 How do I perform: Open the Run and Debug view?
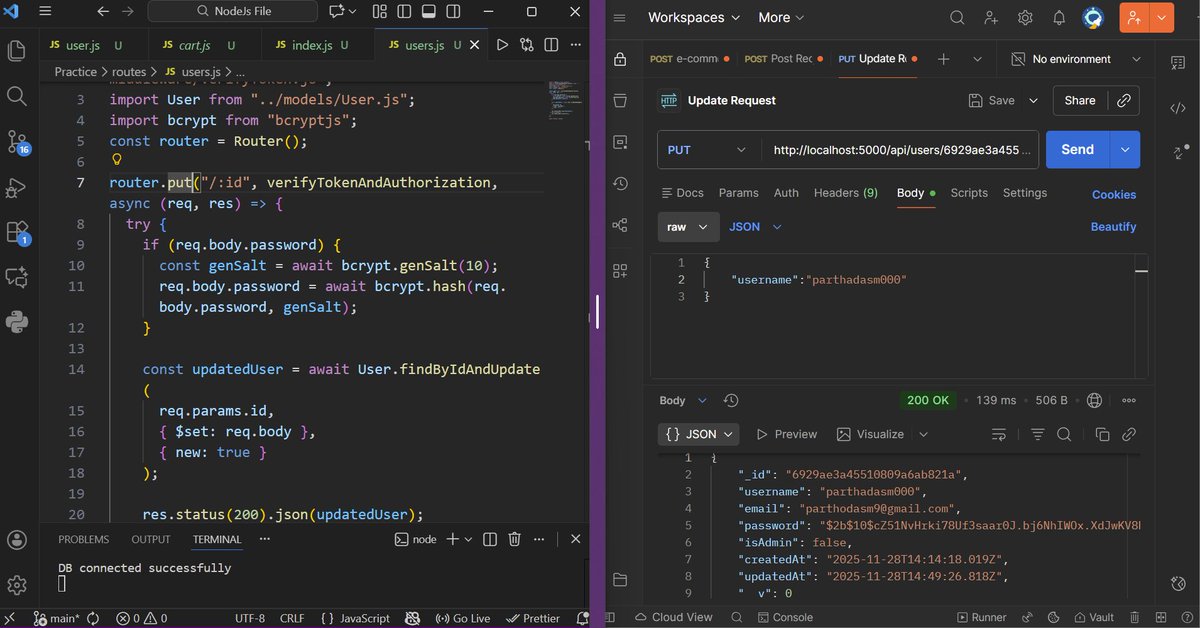pos(16,187)
